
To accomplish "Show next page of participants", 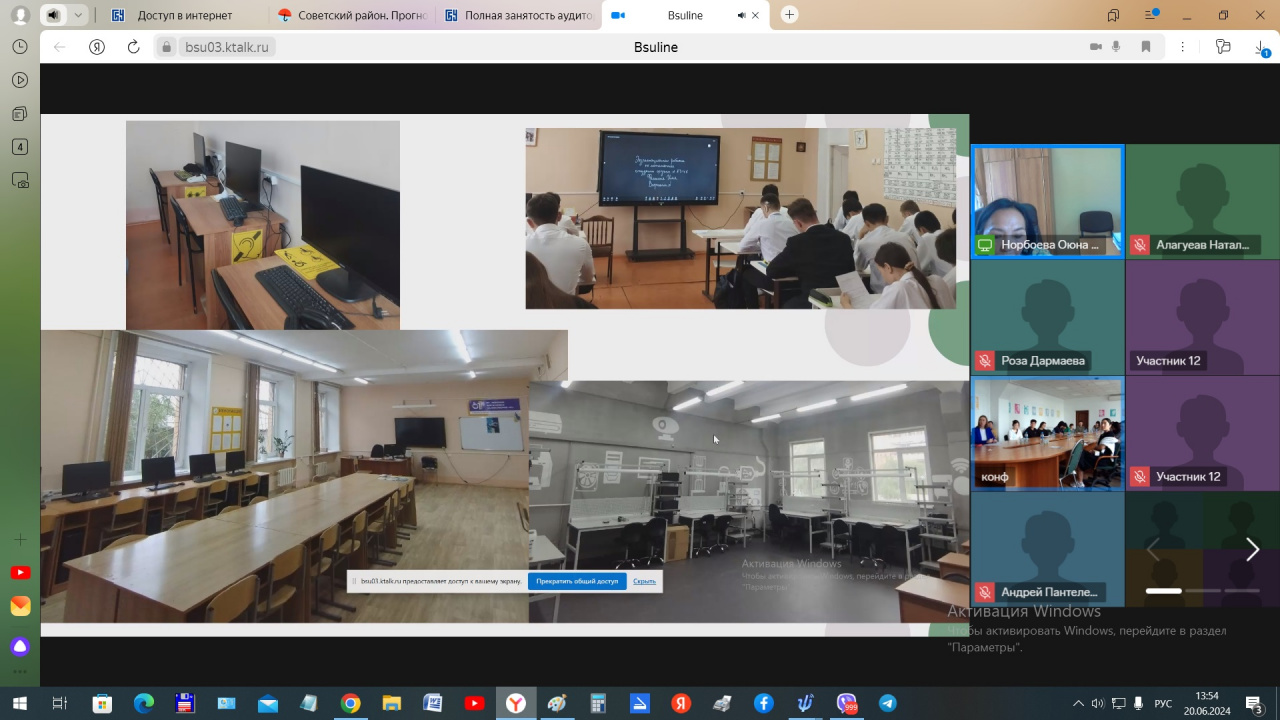I will click(x=1251, y=549).
